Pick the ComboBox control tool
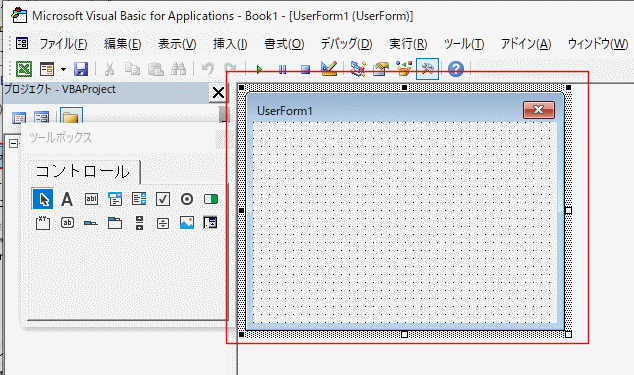Screen dimensions: 634x375 point(115,199)
